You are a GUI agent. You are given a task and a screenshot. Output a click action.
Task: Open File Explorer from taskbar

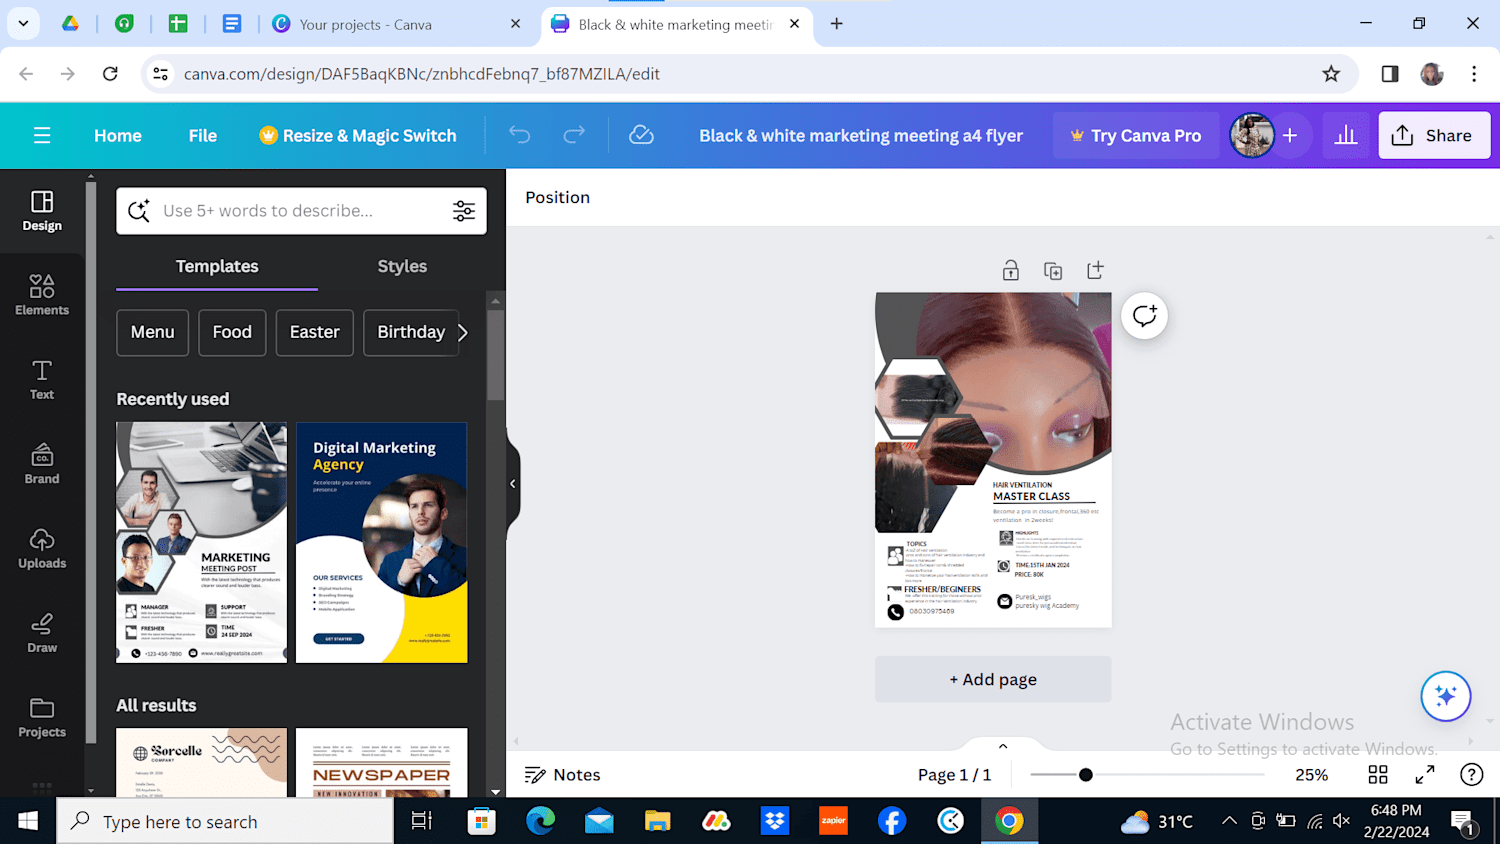(x=657, y=821)
